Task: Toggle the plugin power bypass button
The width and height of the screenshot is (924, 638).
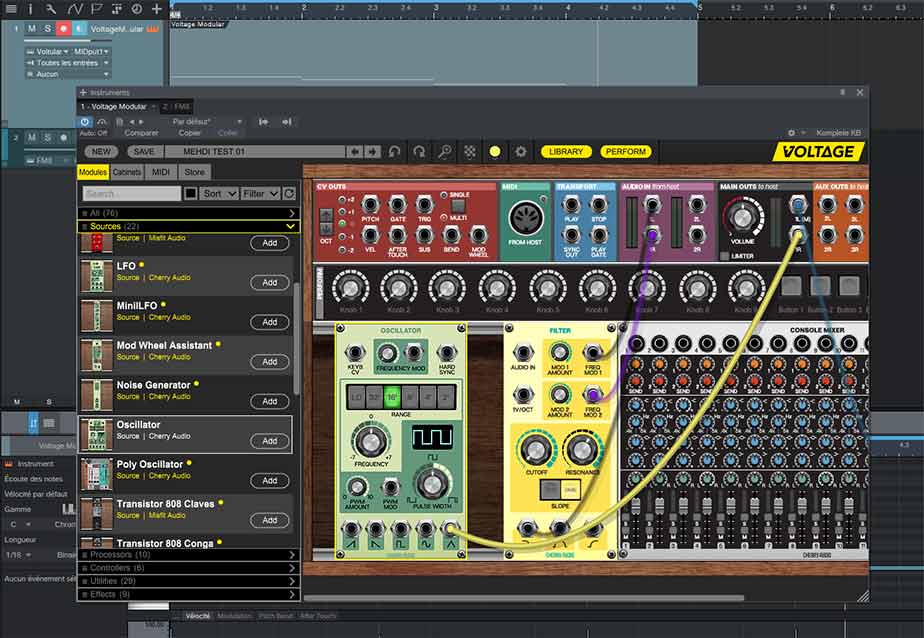Action: (x=85, y=121)
